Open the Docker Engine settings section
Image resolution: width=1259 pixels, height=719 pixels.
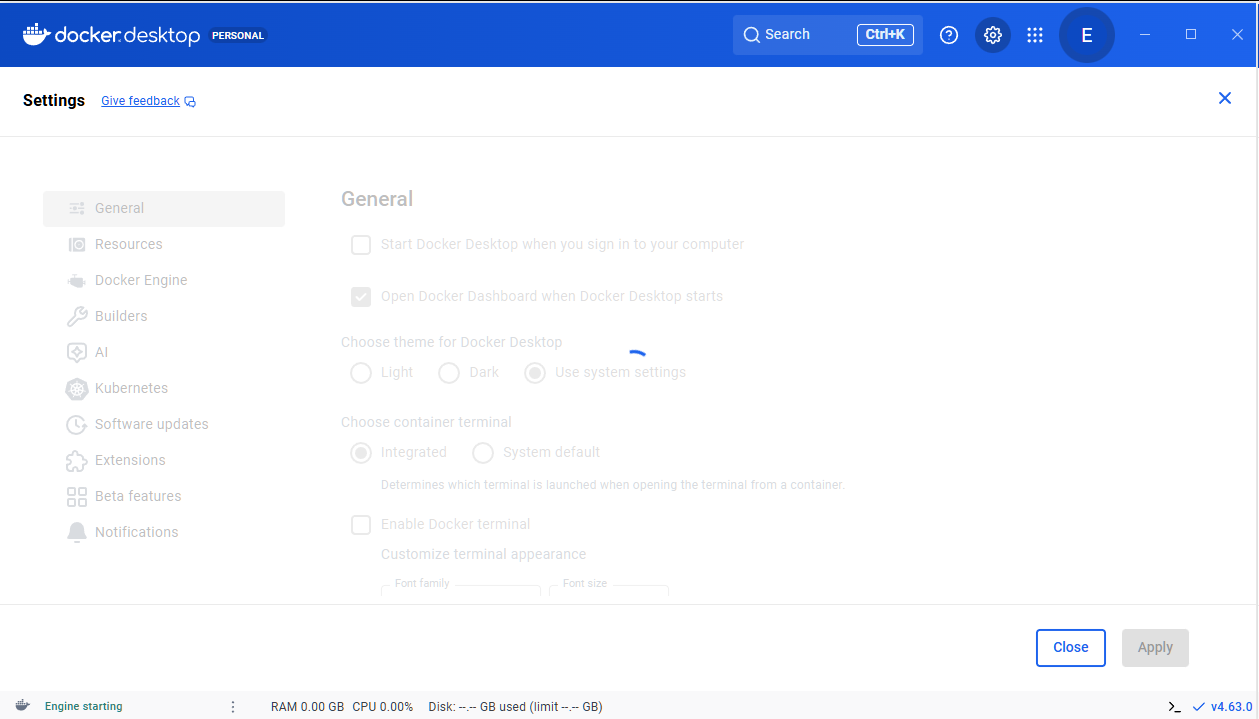pos(141,280)
